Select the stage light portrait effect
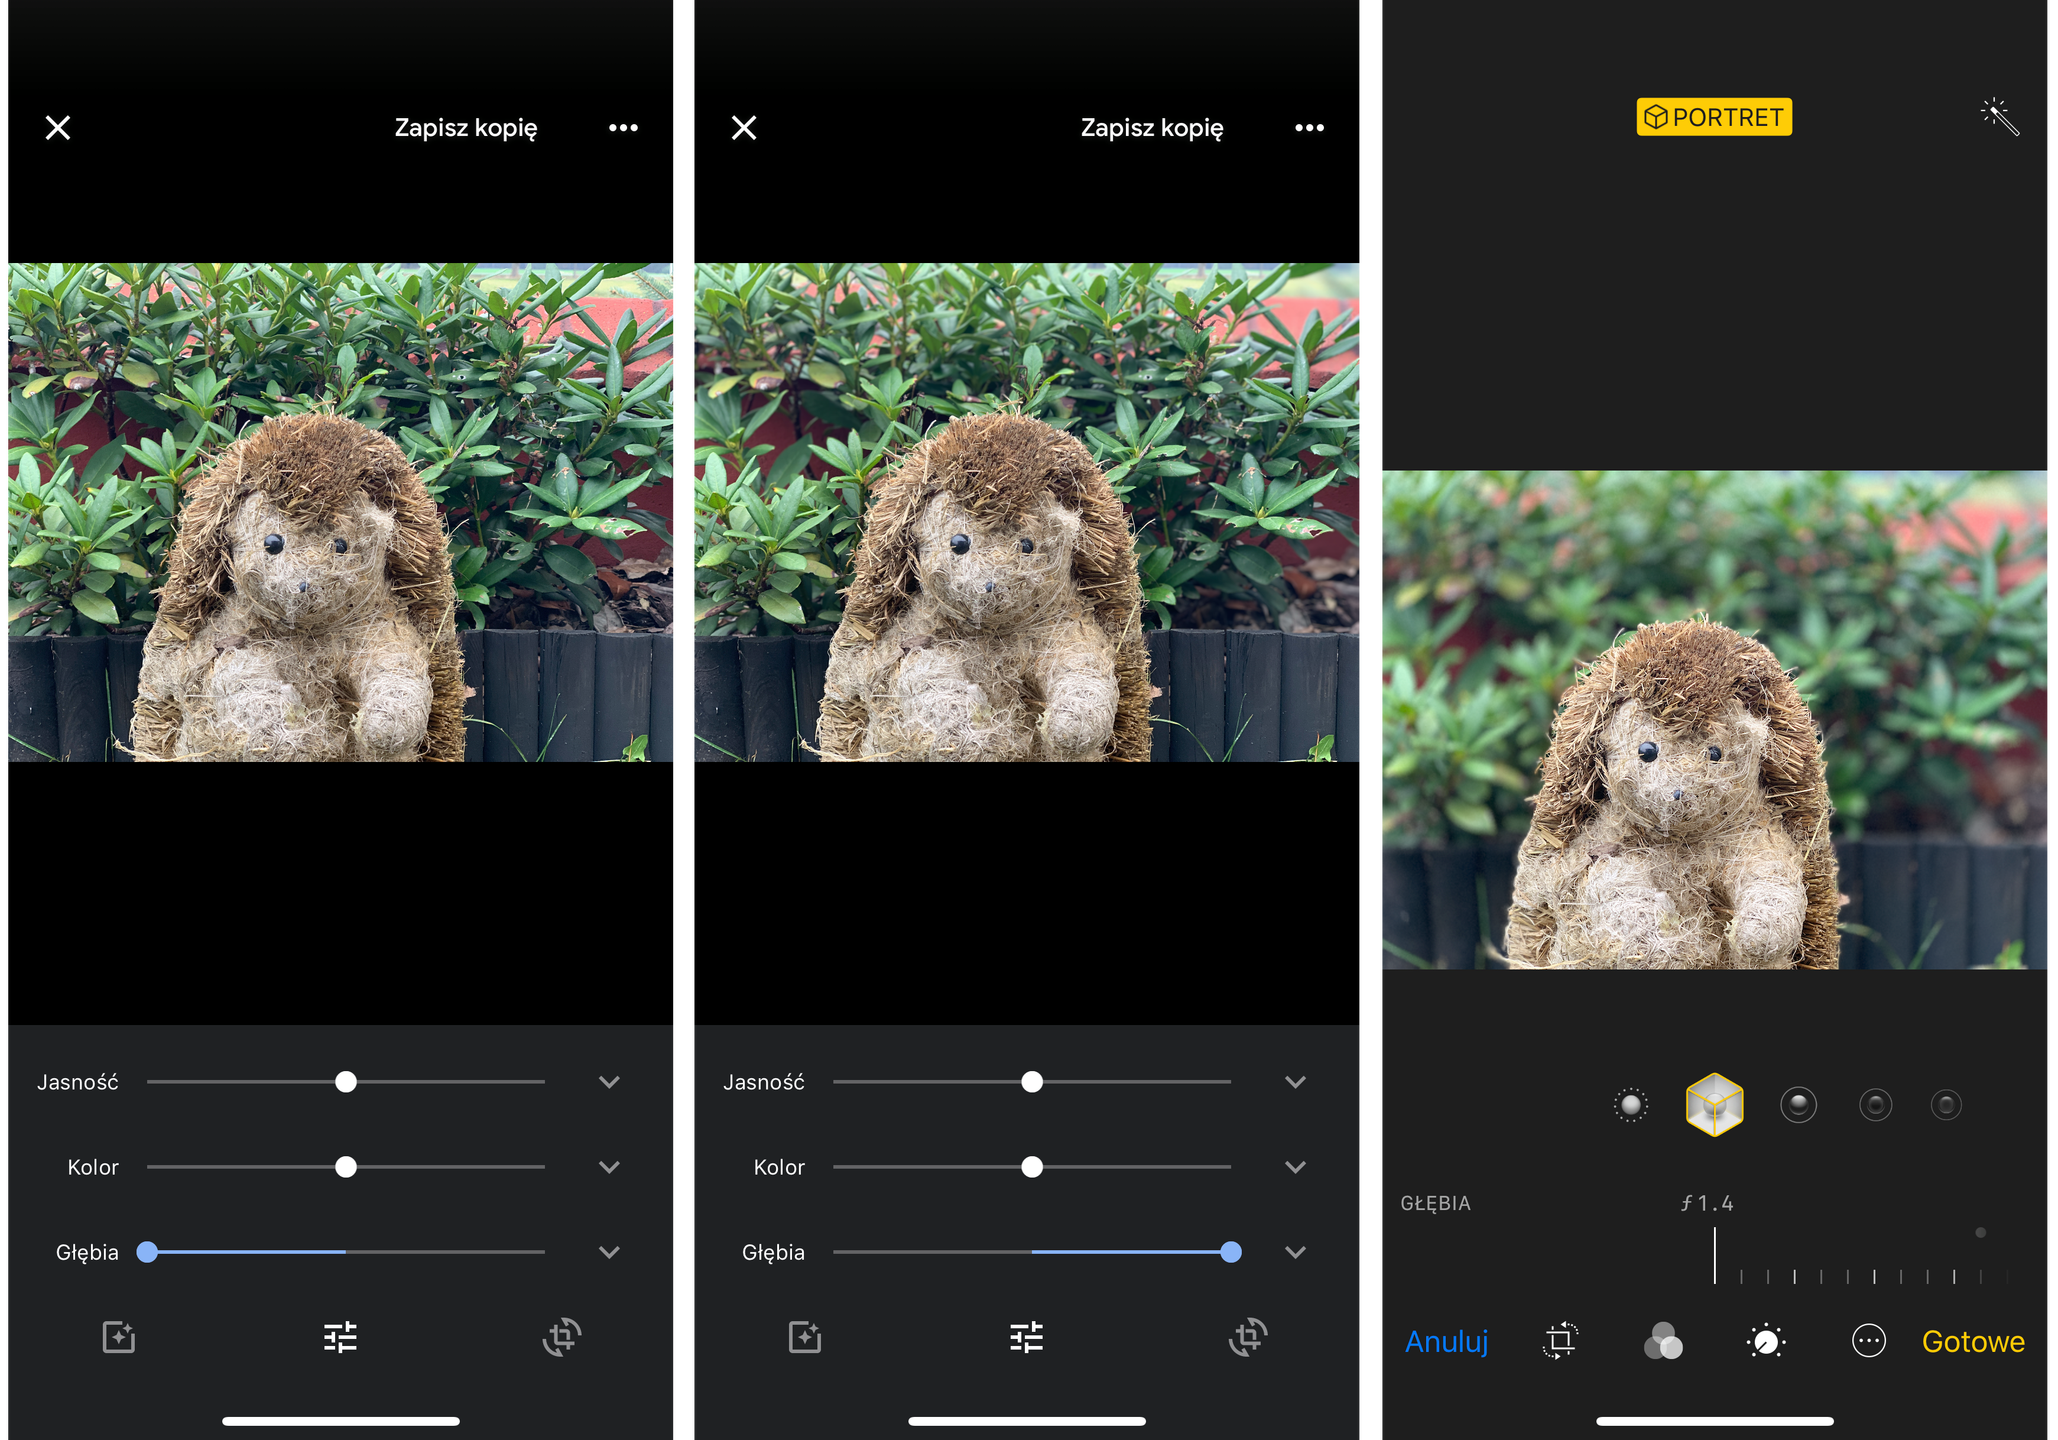2058x1440 pixels. coord(1875,1105)
